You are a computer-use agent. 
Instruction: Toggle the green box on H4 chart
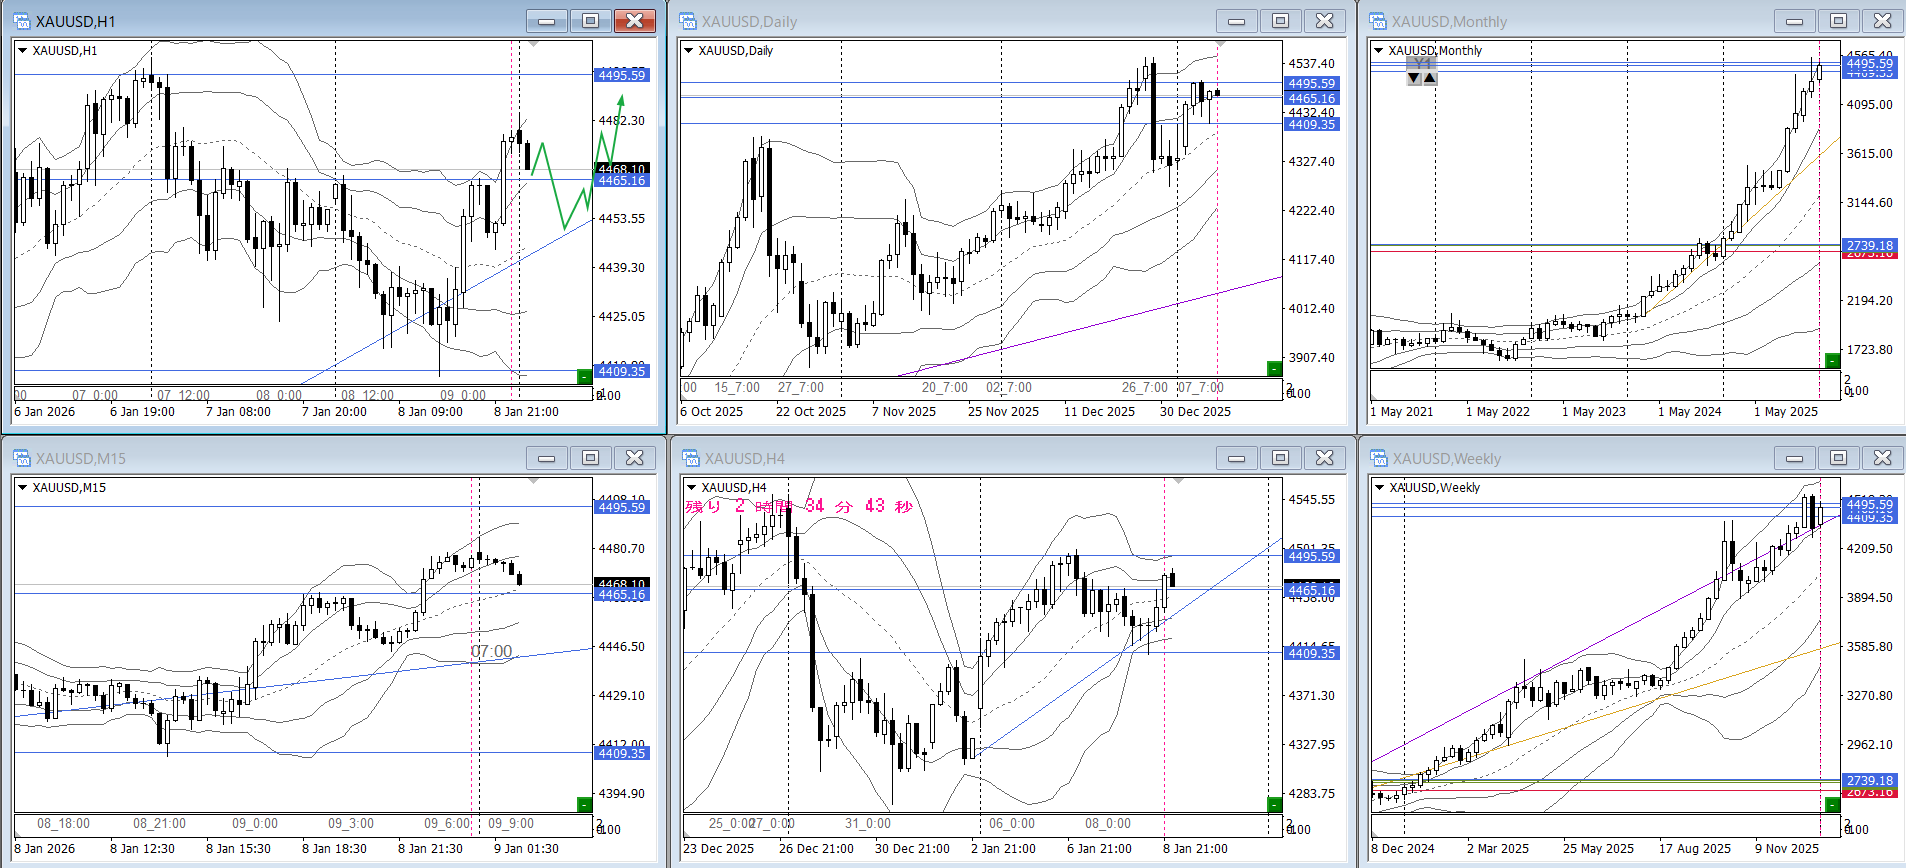pyautogui.click(x=1273, y=804)
